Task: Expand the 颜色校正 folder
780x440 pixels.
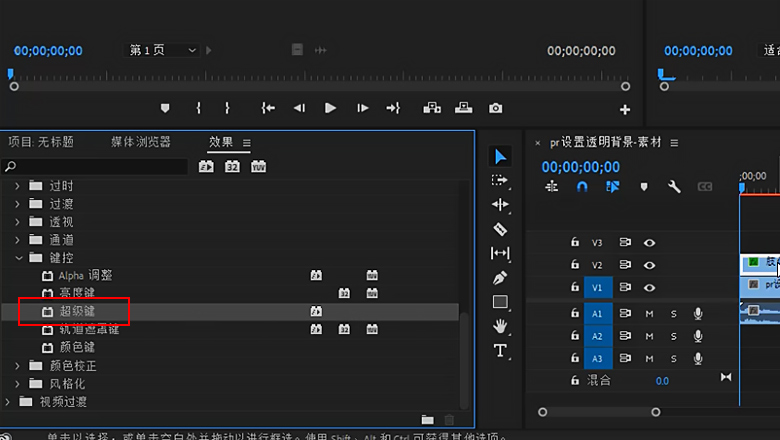Action: (17, 366)
